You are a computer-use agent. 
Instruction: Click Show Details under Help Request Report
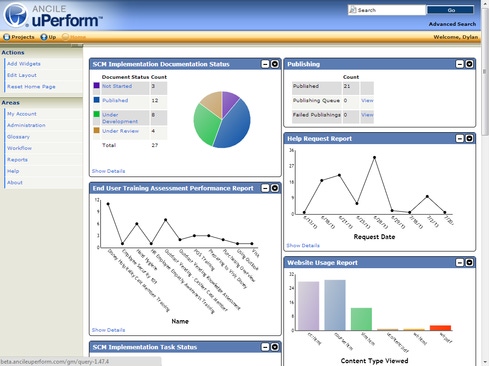(x=303, y=245)
